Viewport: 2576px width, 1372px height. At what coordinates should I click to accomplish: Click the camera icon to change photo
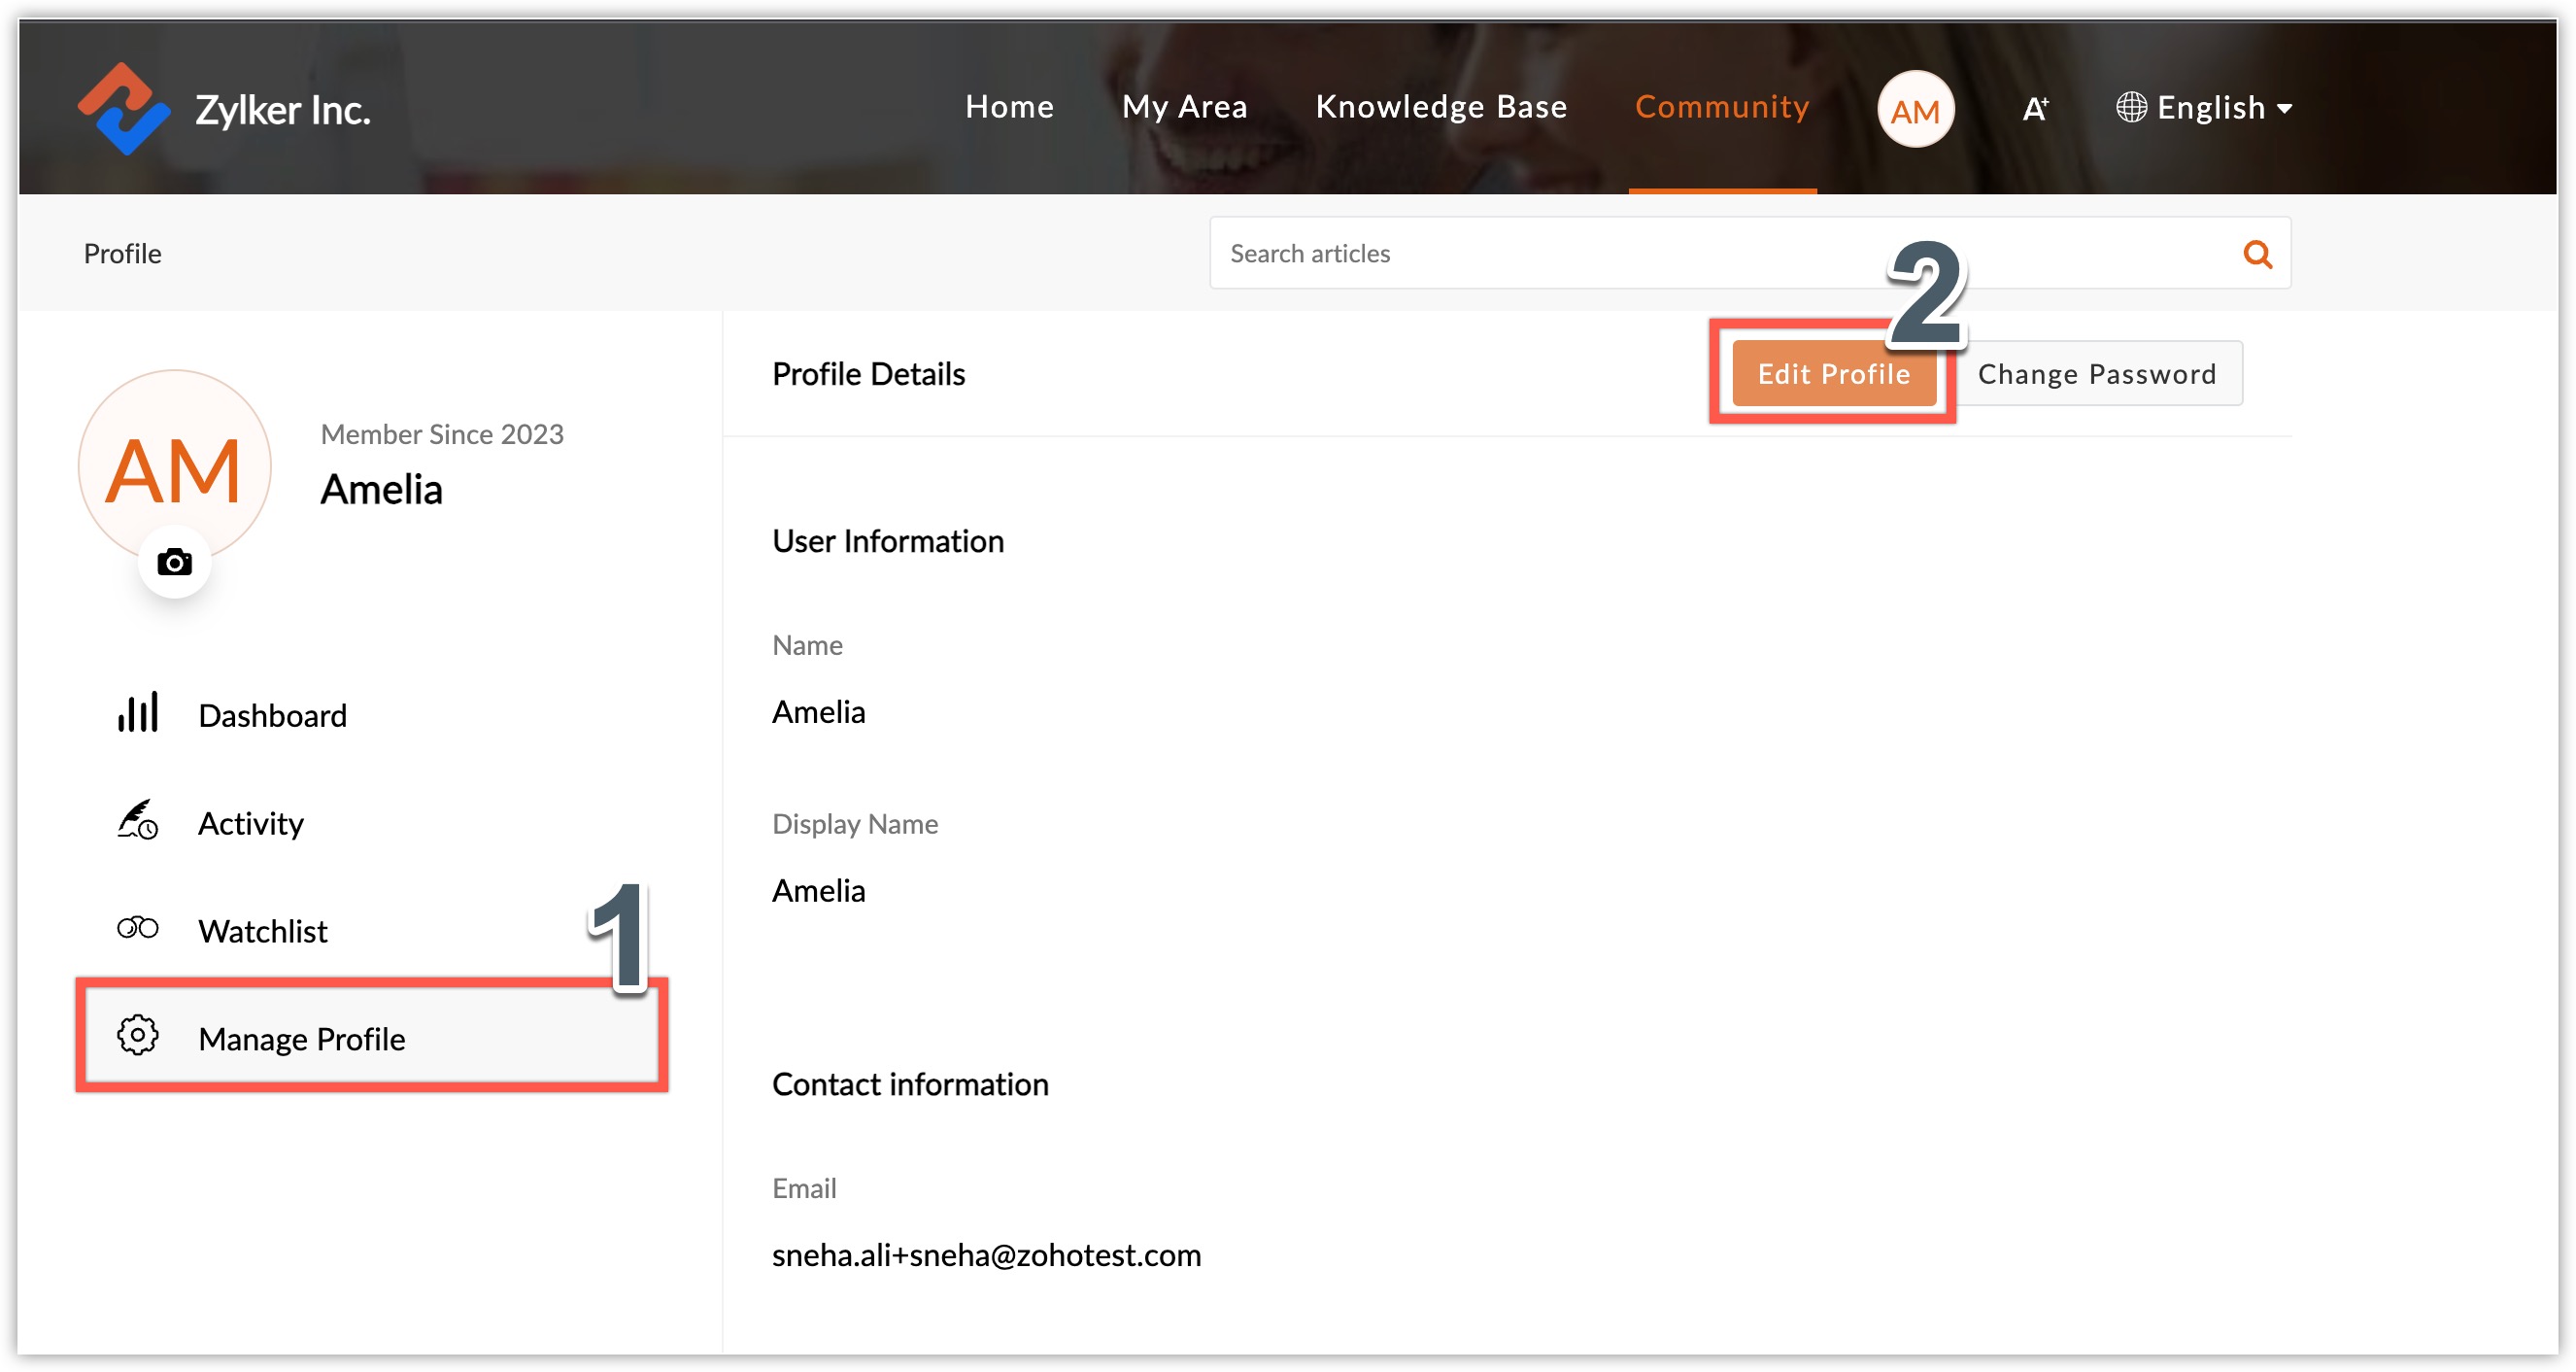click(174, 563)
